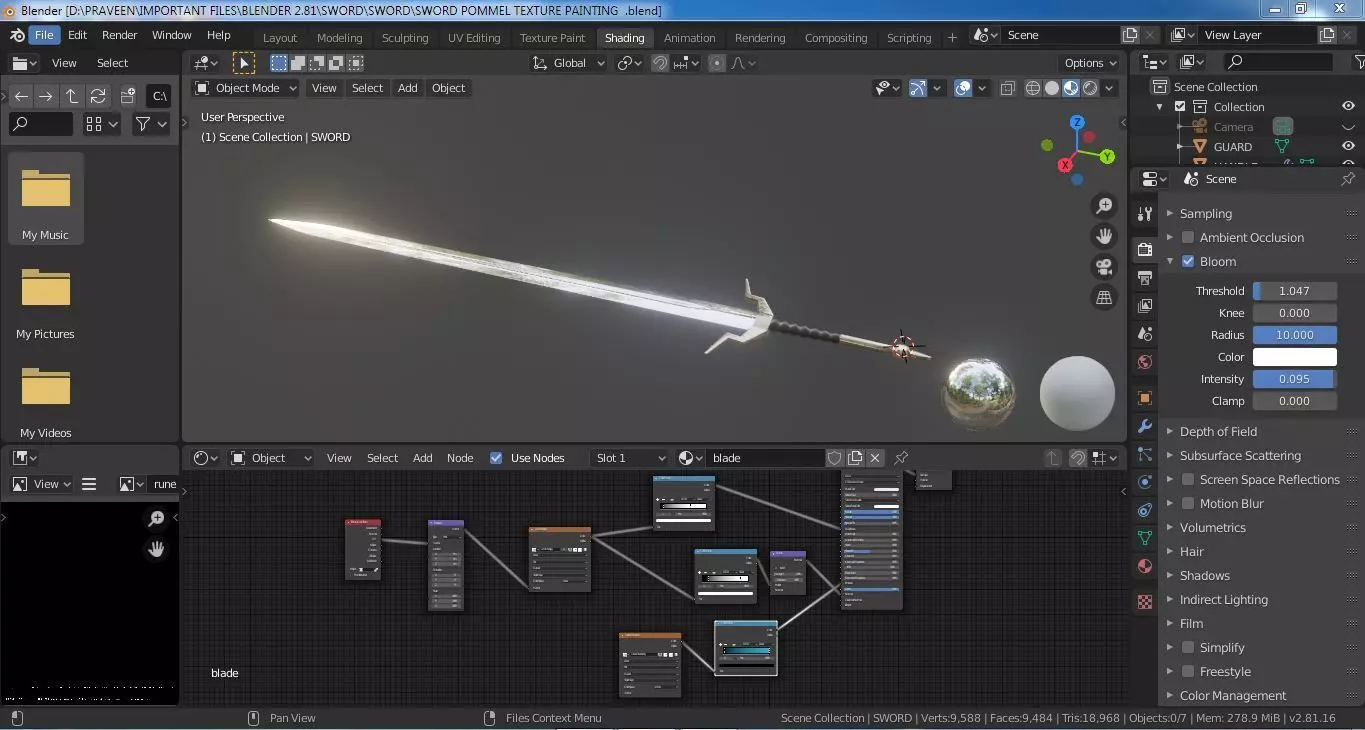Refresh the file browser list
Viewport: 1365px width, 730px height.
[97, 96]
